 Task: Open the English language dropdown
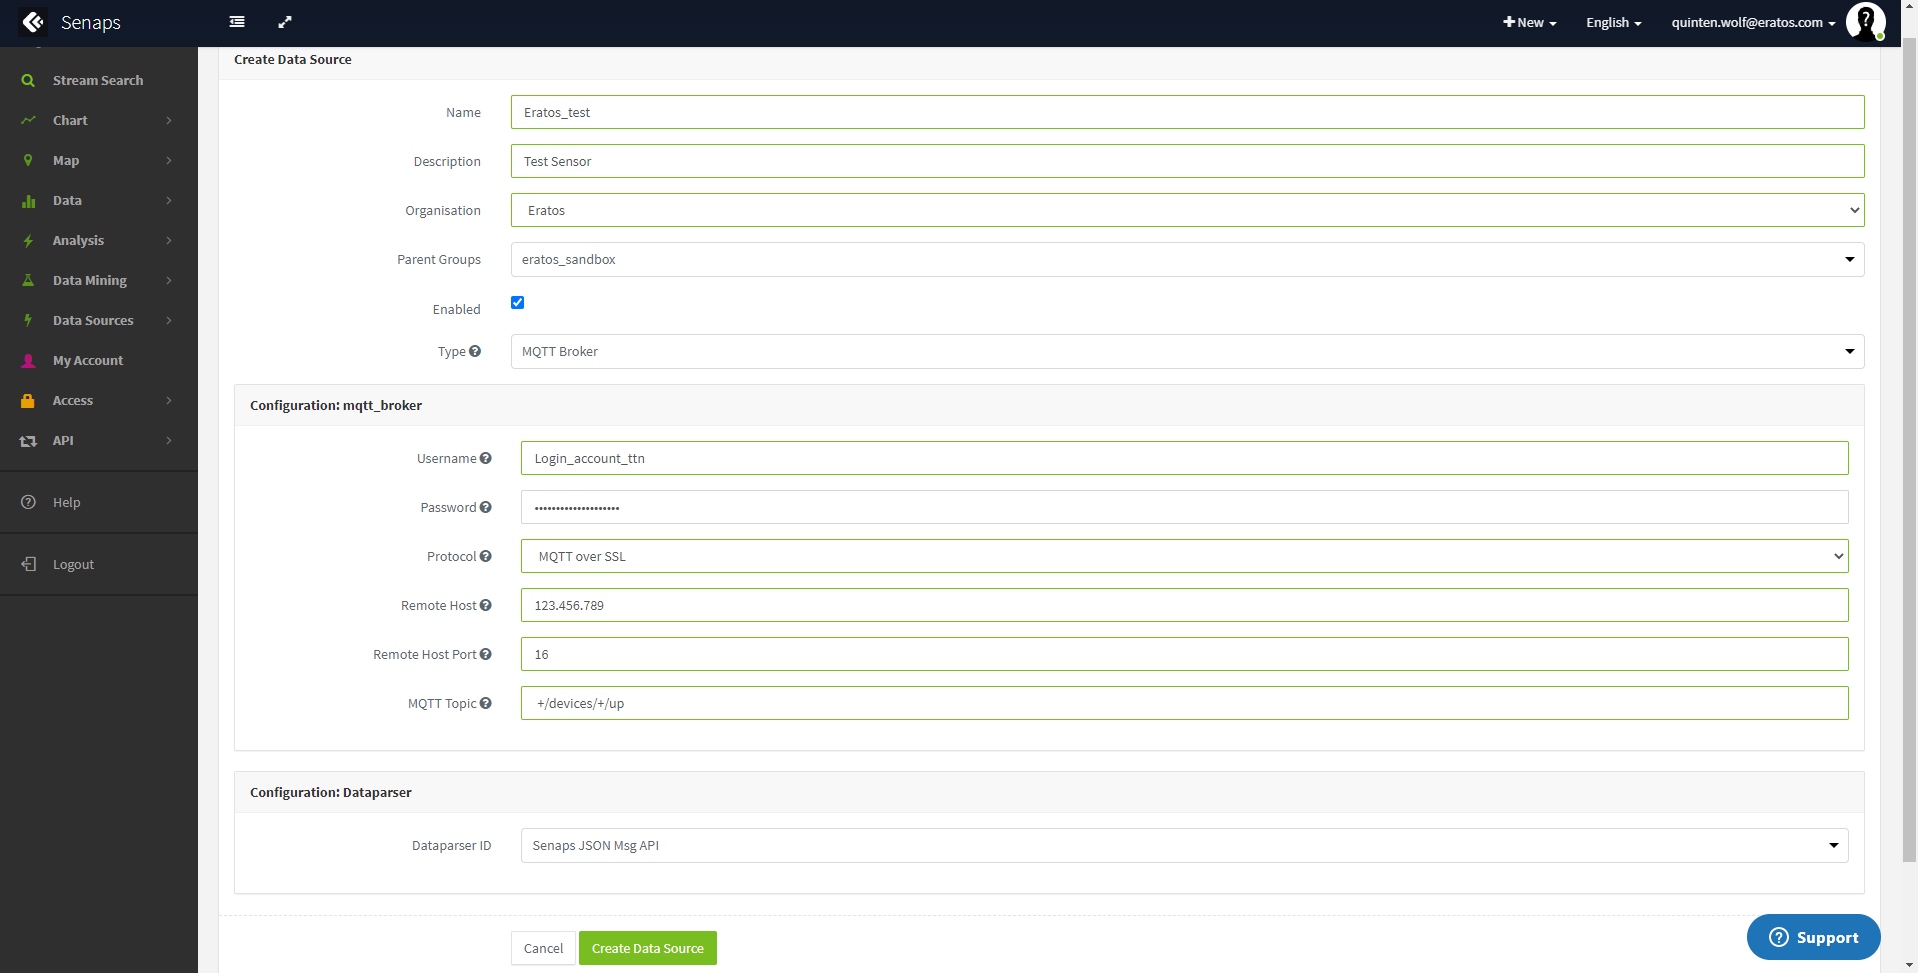1613,22
